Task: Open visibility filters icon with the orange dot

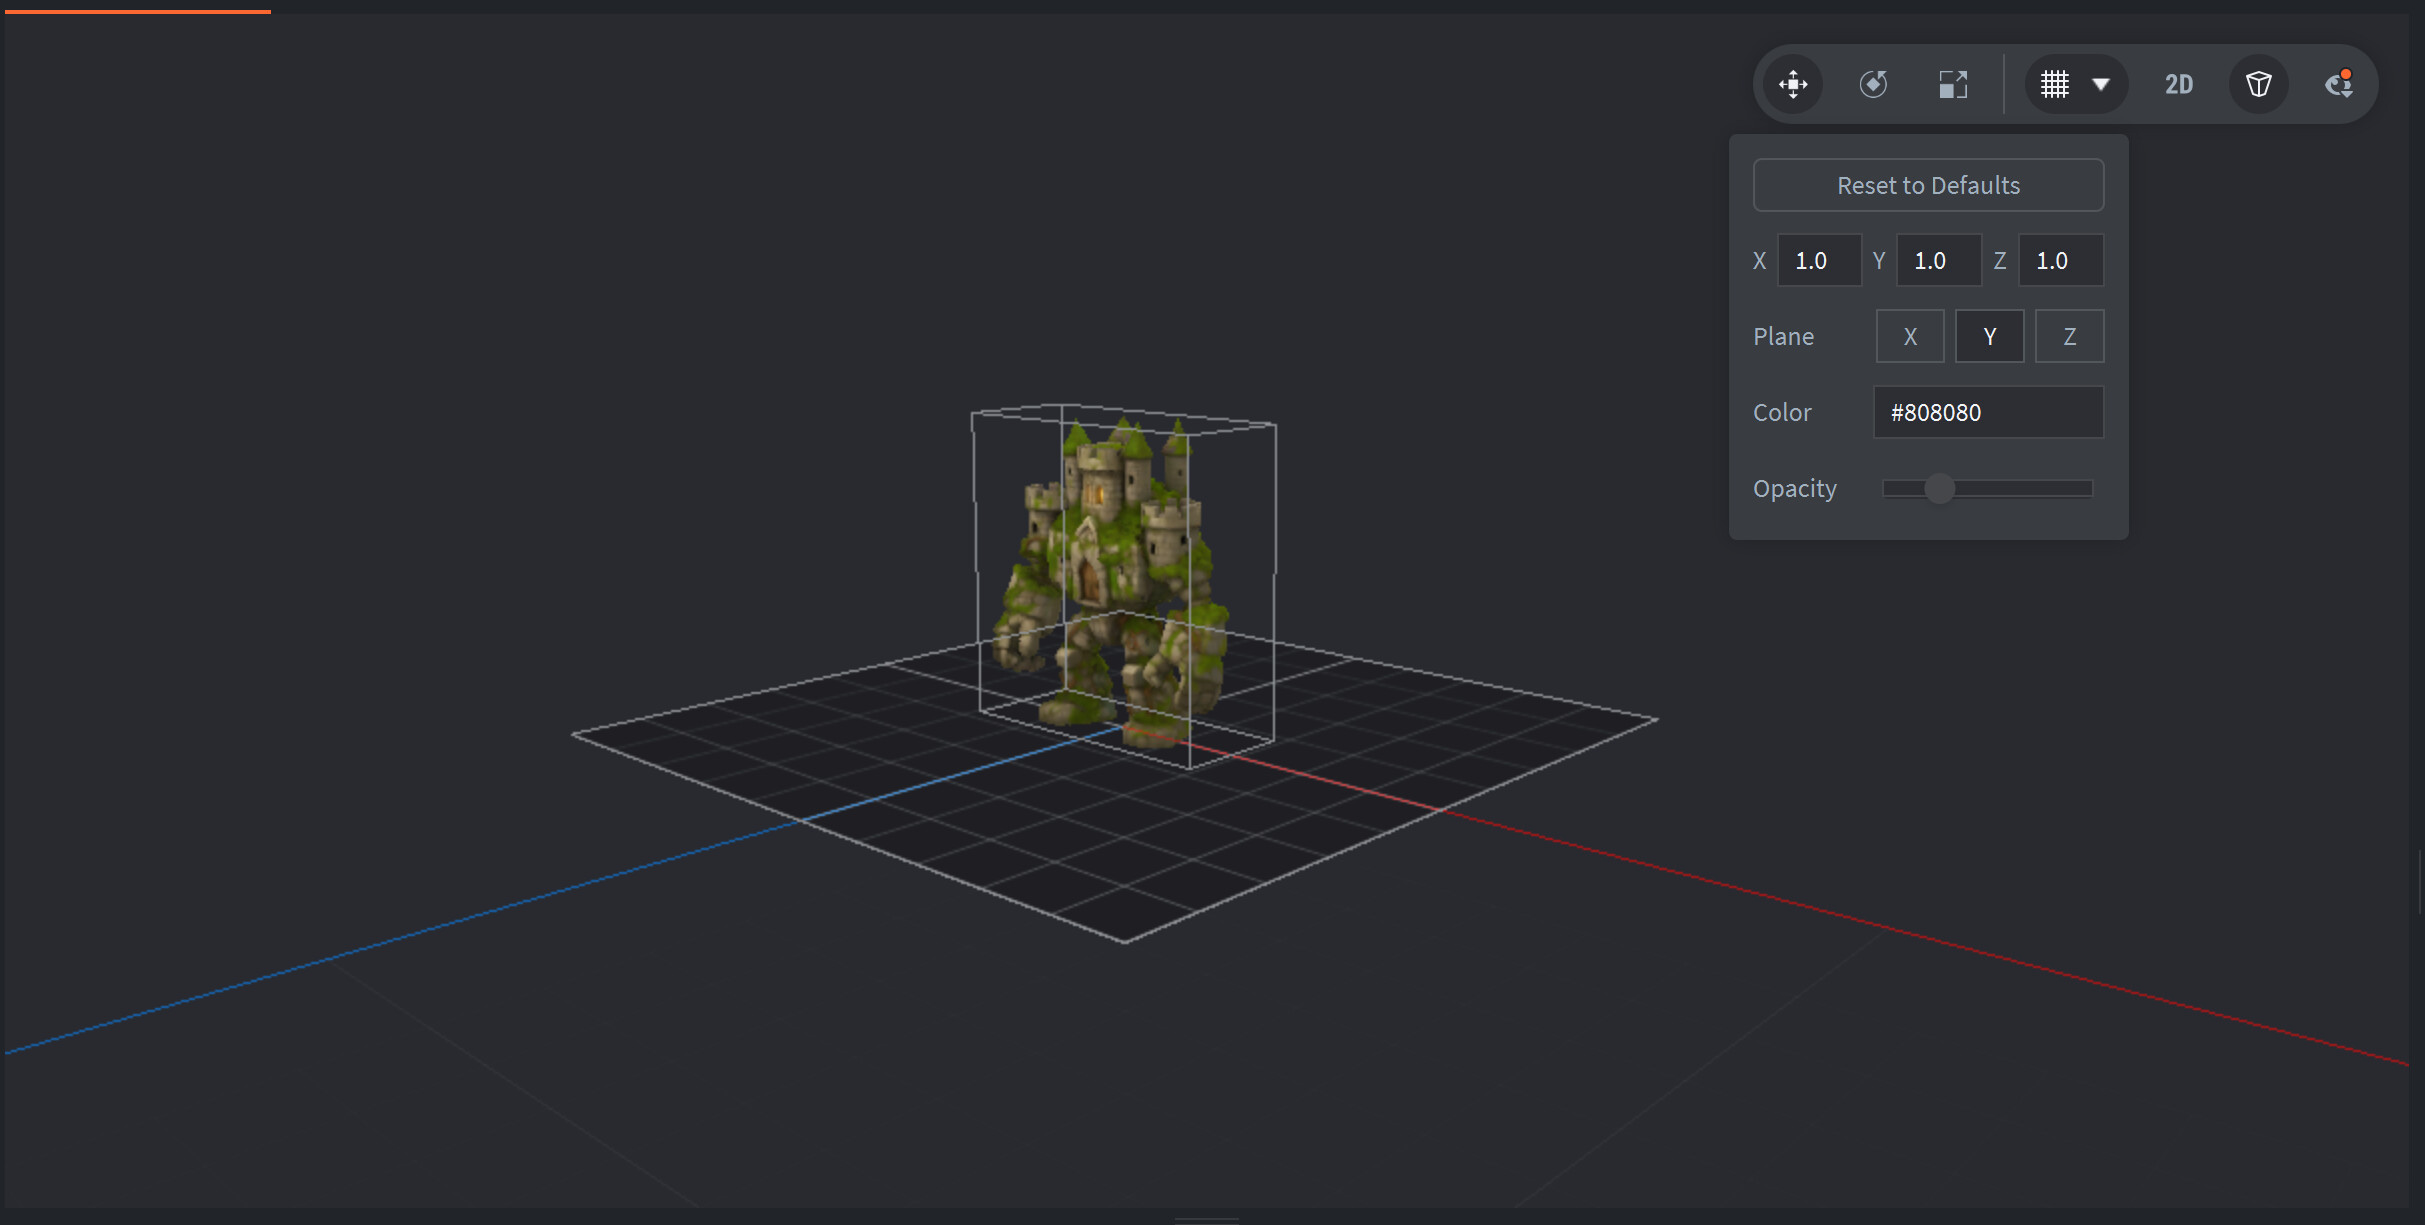Action: coord(2338,84)
